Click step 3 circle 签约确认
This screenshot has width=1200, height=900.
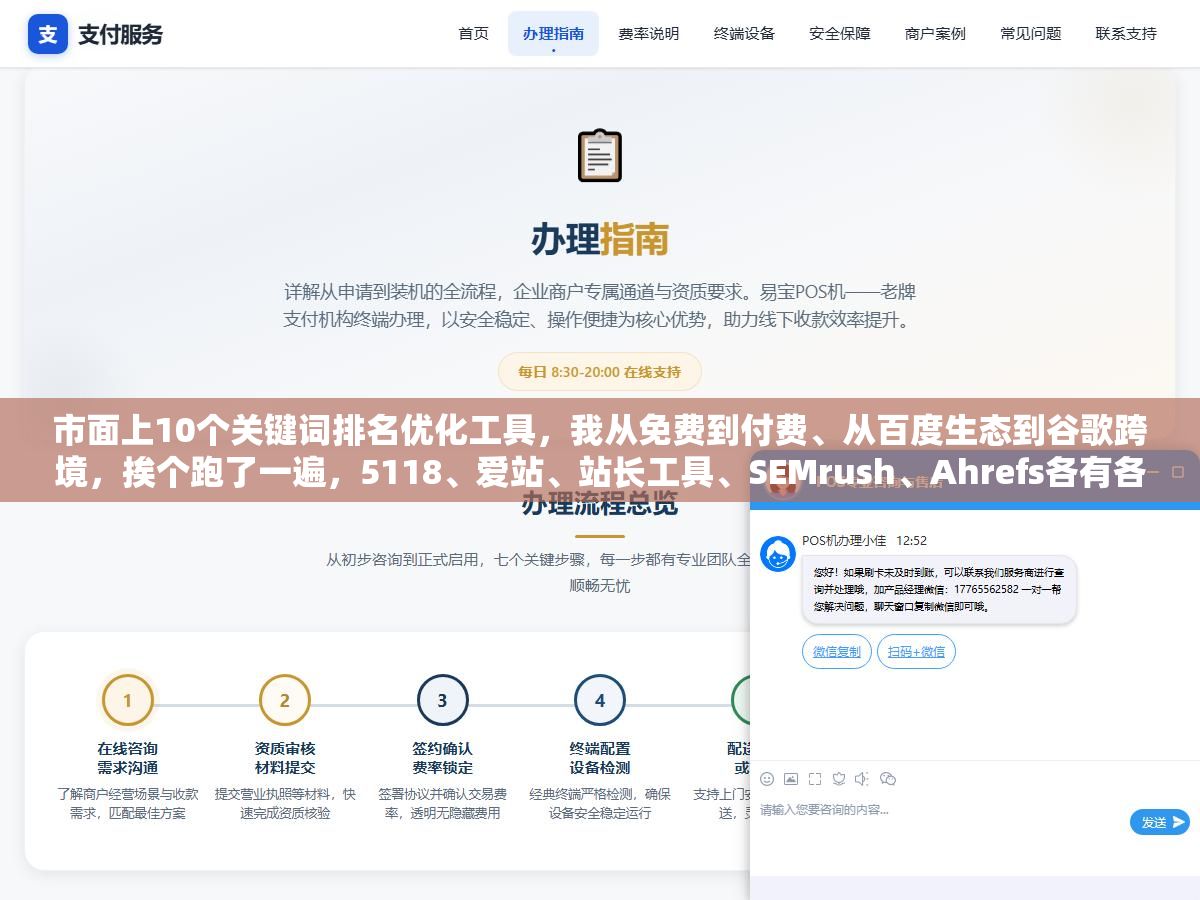pyautogui.click(x=442, y=700)
